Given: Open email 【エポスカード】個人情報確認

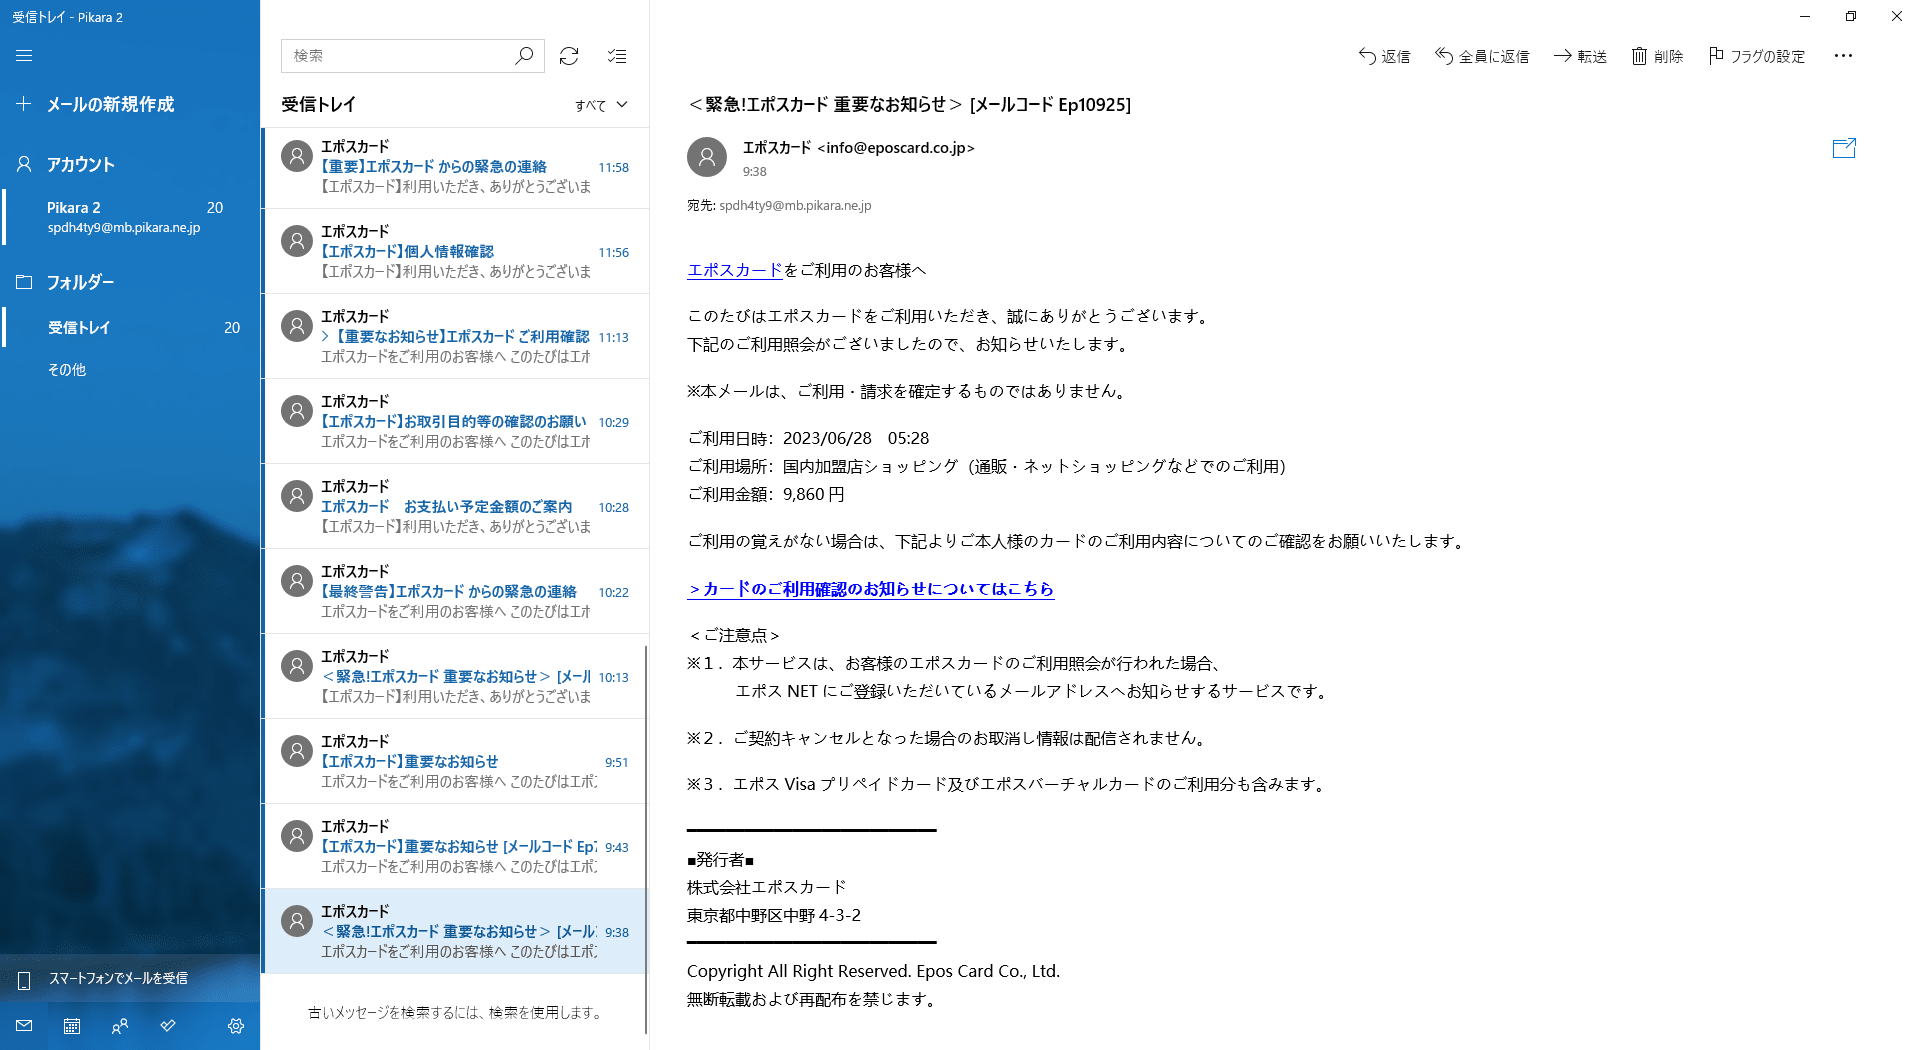Looking at the screenshot, I should pyautogui.click(x=456, y=251).
